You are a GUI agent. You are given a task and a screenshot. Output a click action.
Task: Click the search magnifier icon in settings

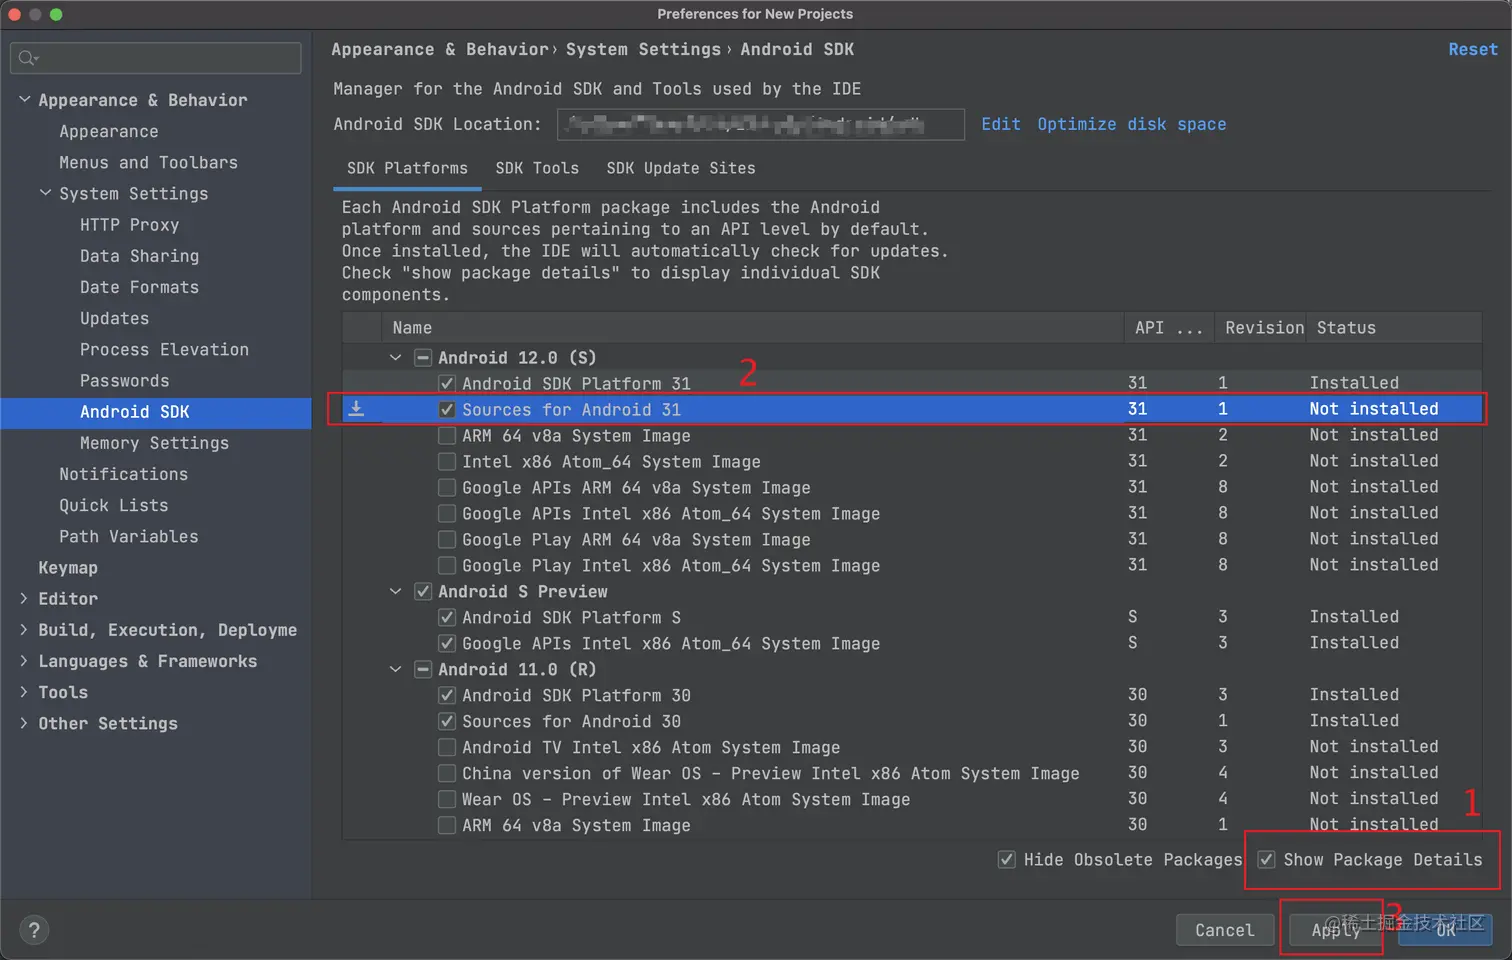tap(28, 58)
